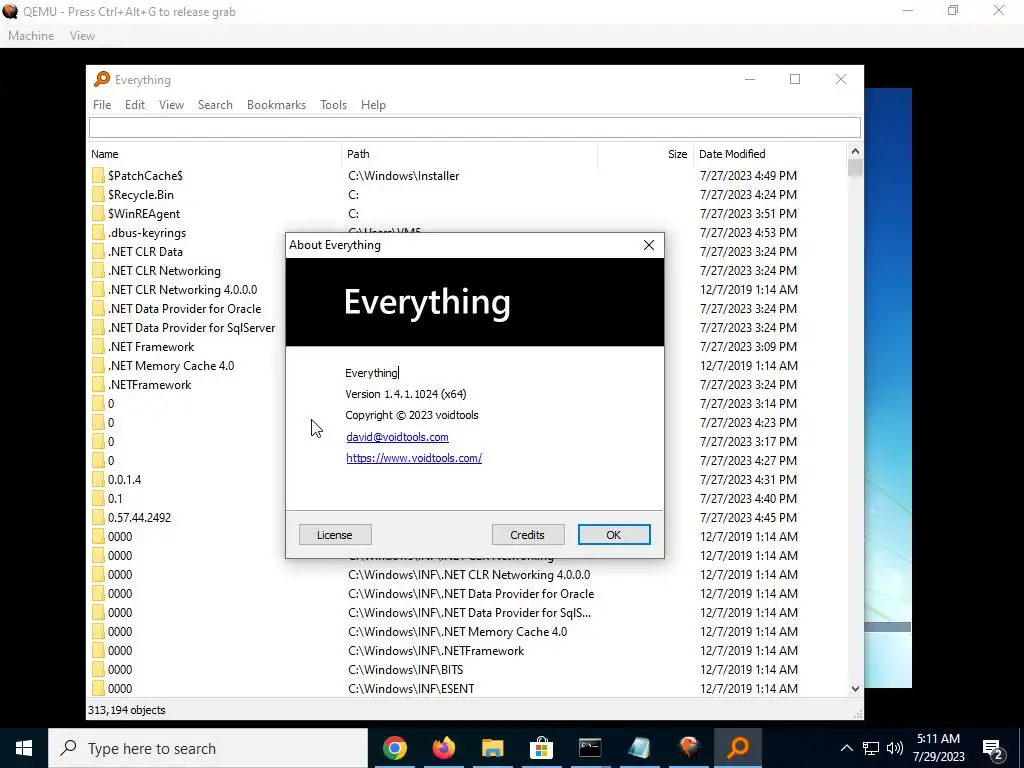Viewport: 1024px width, 768px height.
Task: Open volume tray icon
Action: coord(895,748)
